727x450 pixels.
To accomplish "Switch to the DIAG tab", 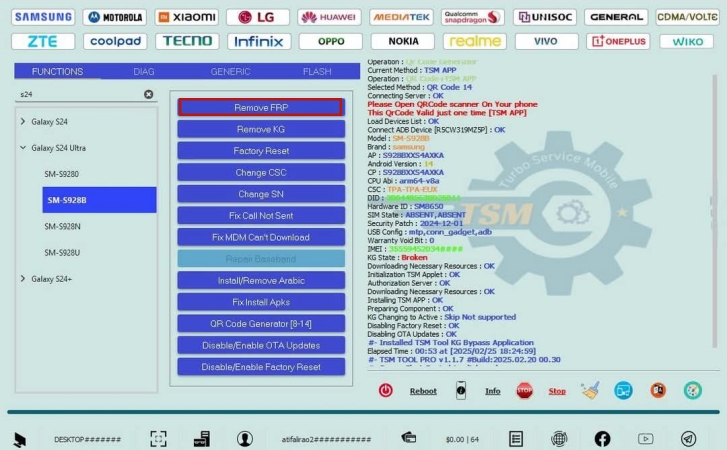I will point(144,71).
